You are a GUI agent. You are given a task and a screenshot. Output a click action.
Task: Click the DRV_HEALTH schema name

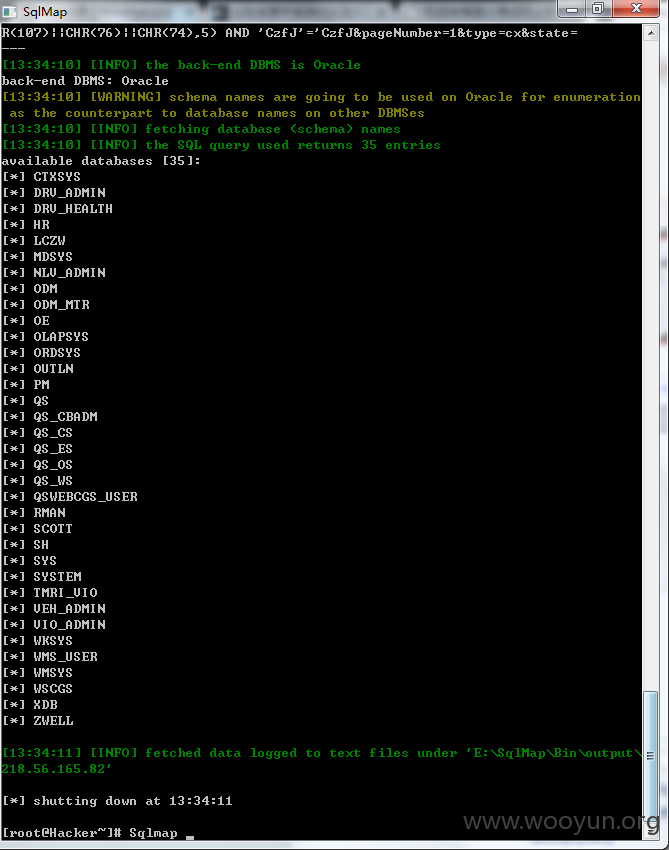(73, 209)
